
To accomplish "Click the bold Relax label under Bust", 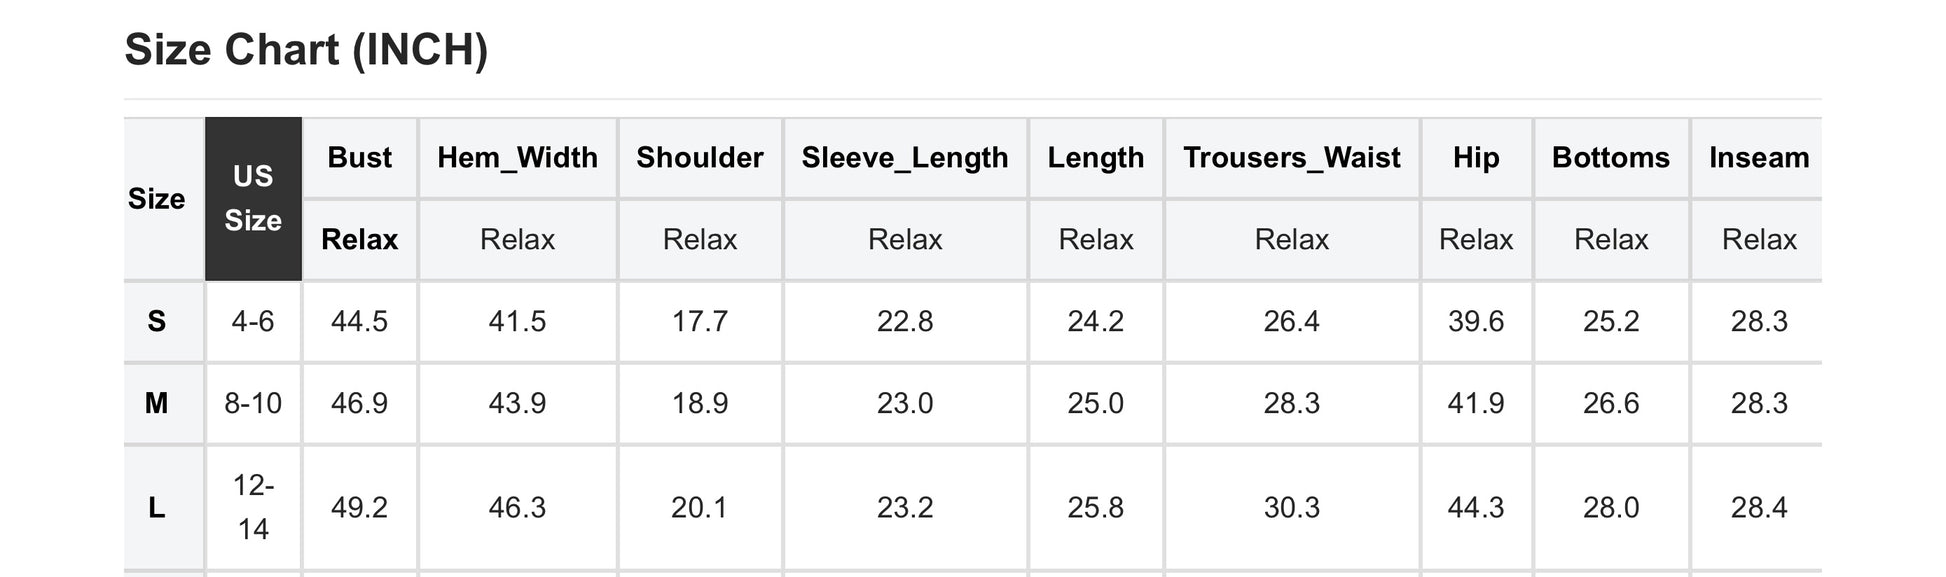I will point(359,240).
